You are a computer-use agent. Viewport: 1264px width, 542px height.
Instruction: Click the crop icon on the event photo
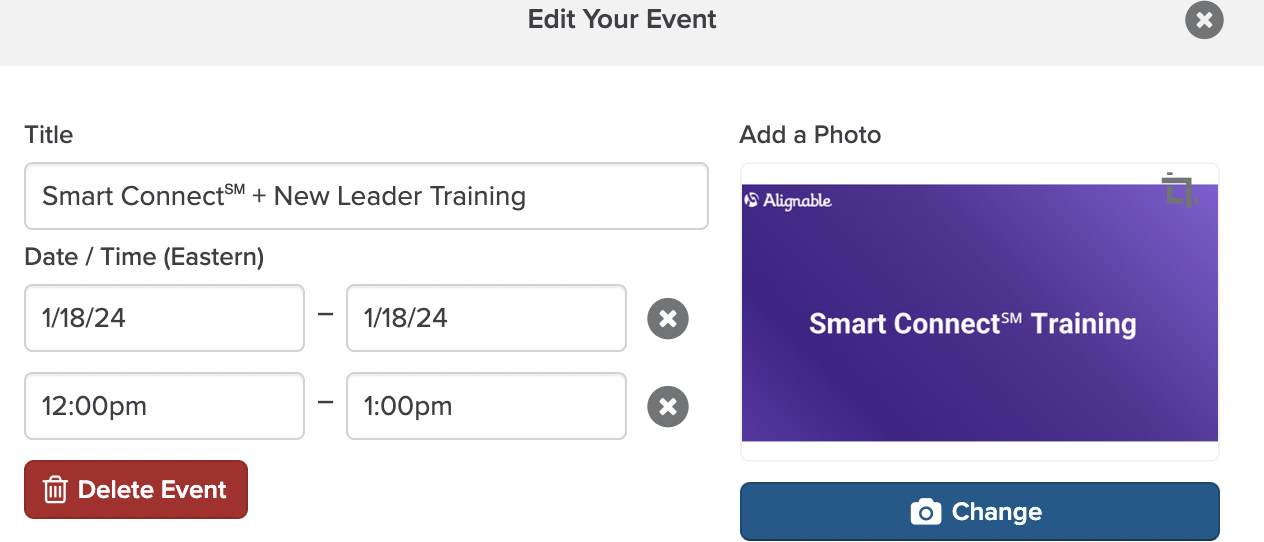(x=1180, y=190)
